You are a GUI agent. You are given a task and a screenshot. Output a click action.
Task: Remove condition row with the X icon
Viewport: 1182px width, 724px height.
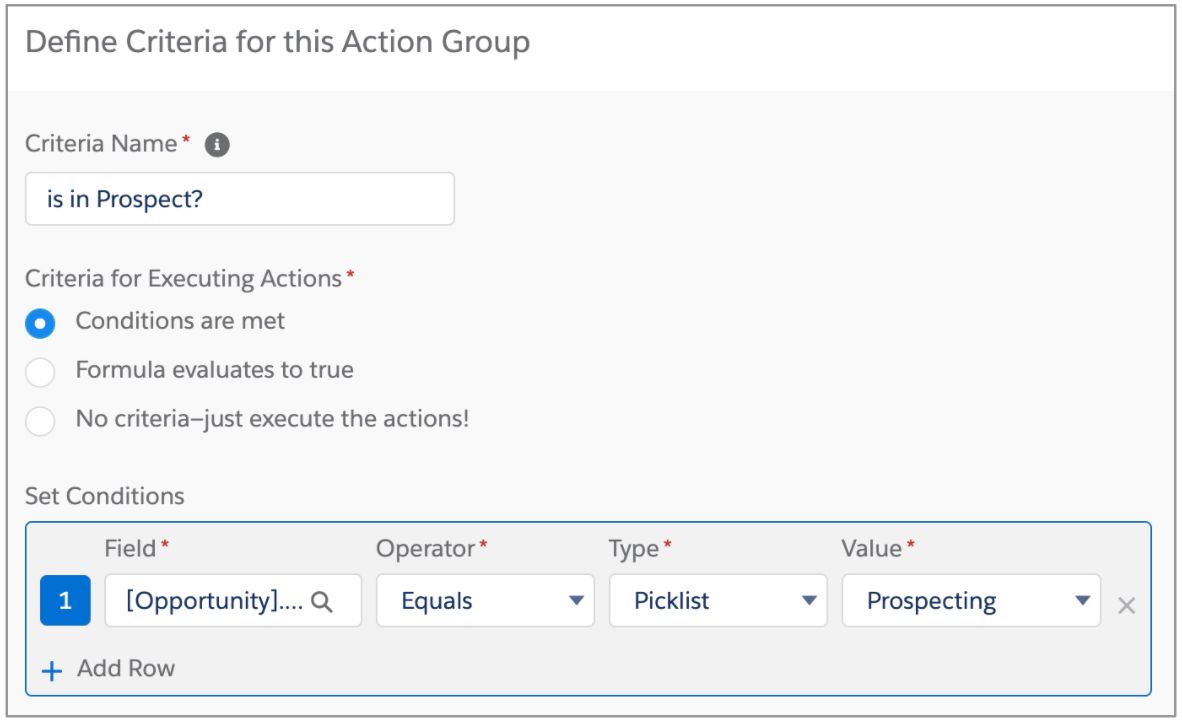1126,605
